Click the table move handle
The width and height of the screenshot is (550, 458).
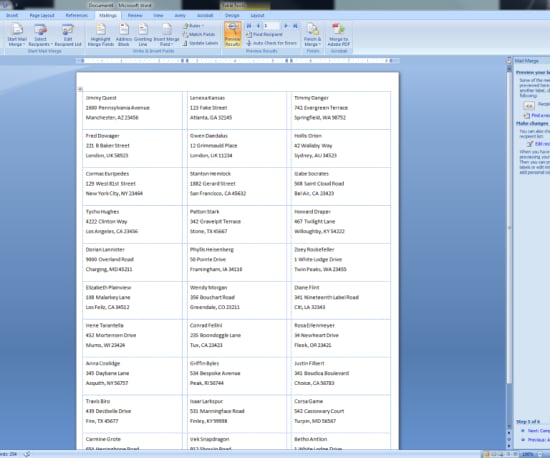80,89
